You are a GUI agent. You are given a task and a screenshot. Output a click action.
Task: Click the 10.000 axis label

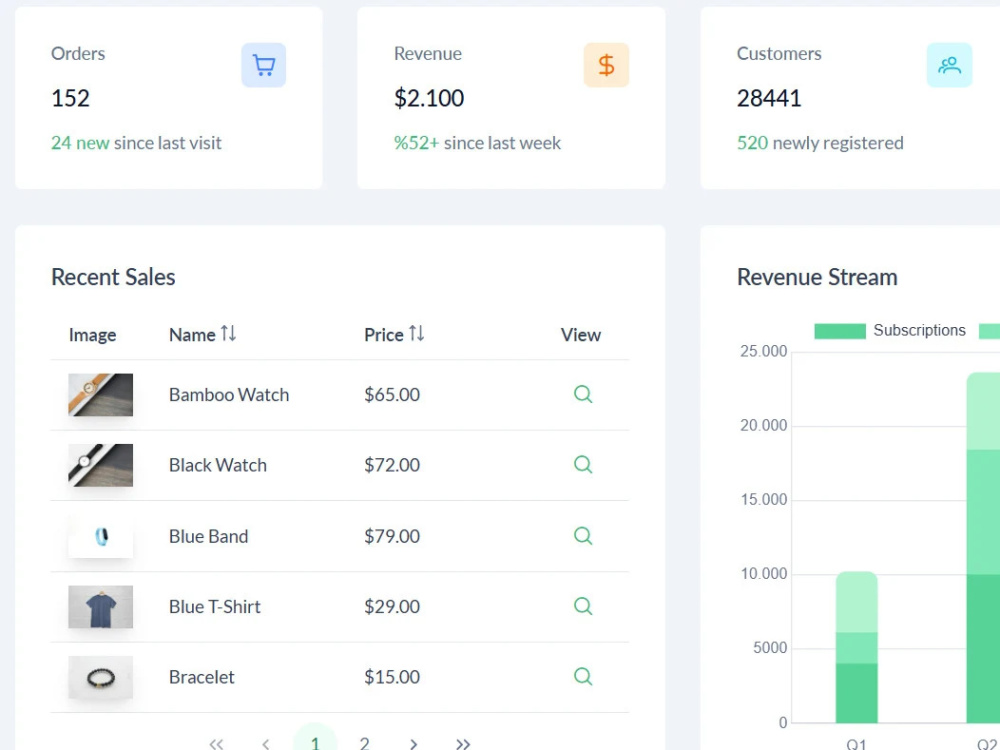(x=763, y=574)
